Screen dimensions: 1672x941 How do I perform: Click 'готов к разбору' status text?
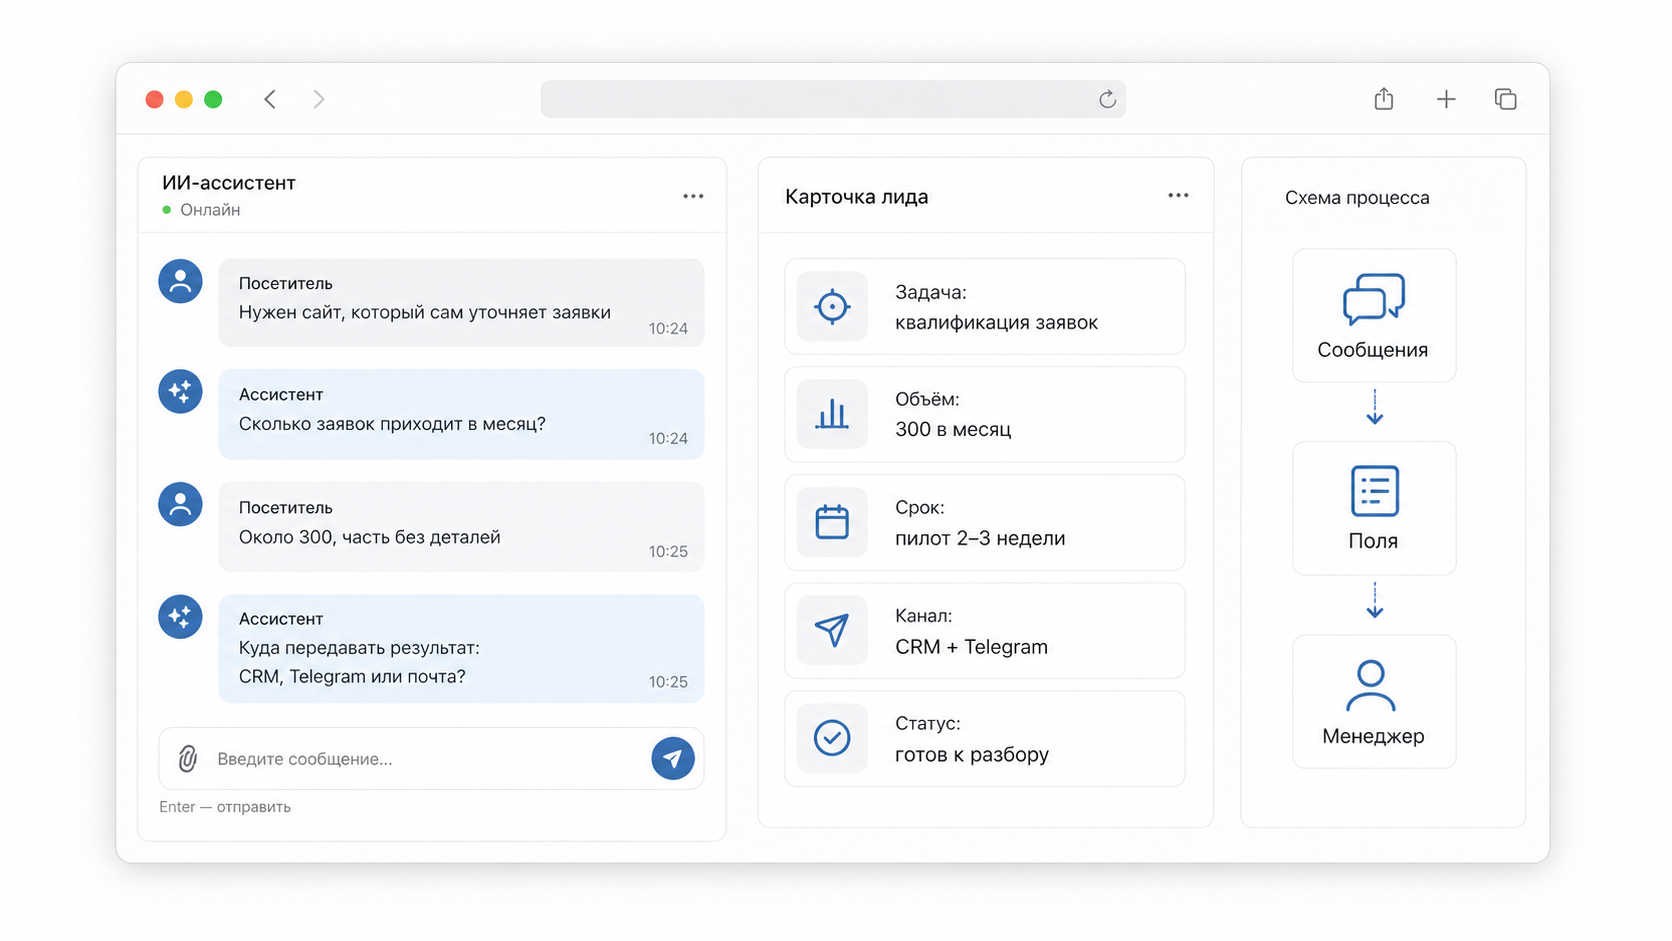coord(972,754)
